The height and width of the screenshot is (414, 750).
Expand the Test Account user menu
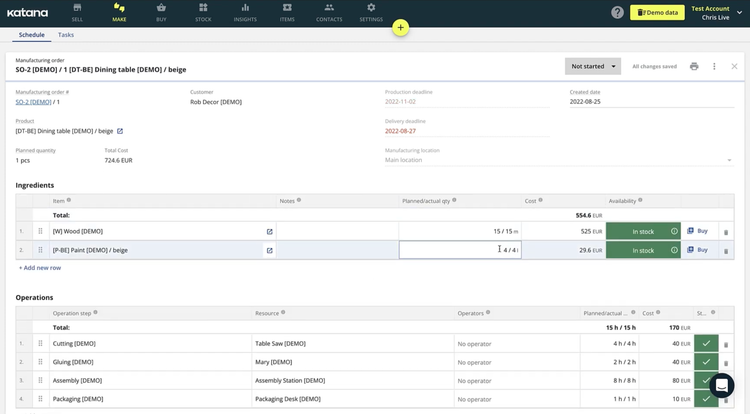[739, 12]
